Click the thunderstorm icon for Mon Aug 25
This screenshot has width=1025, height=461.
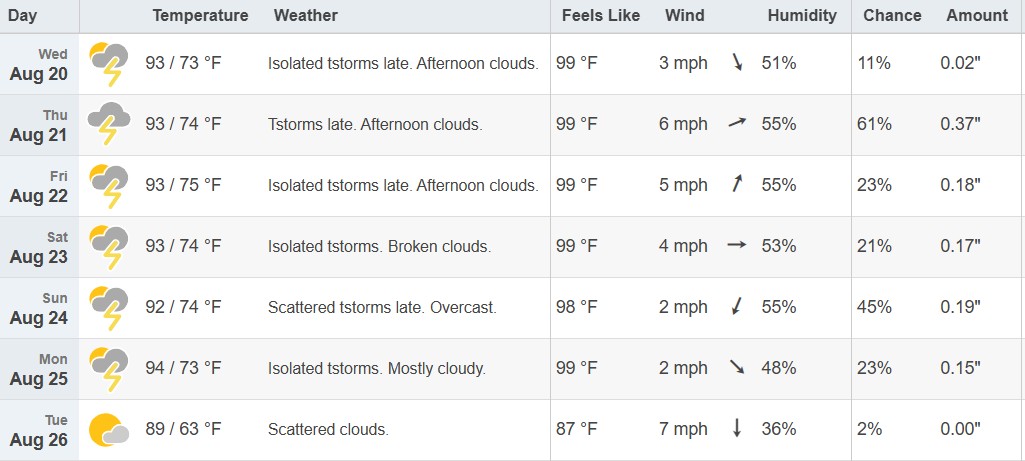click(109, 369)
